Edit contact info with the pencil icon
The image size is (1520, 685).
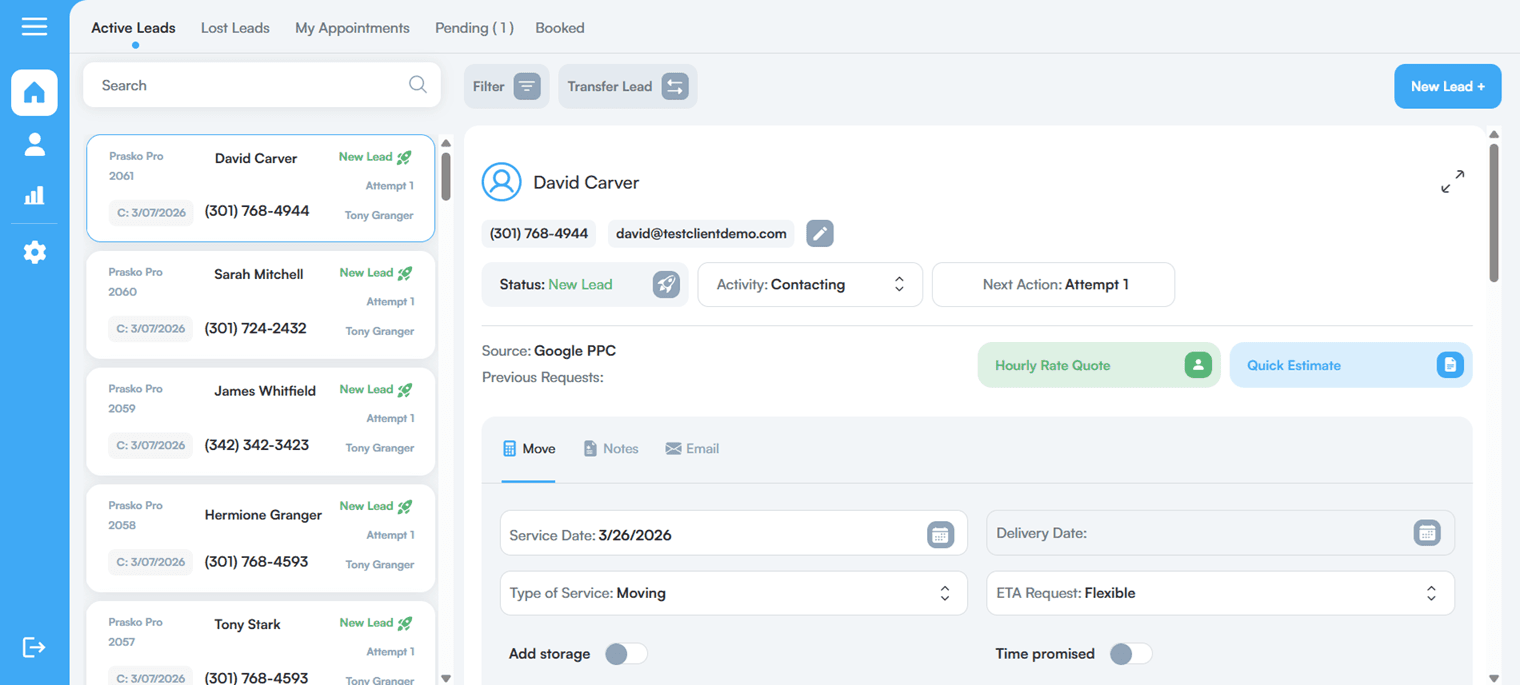tap(820, 233)
